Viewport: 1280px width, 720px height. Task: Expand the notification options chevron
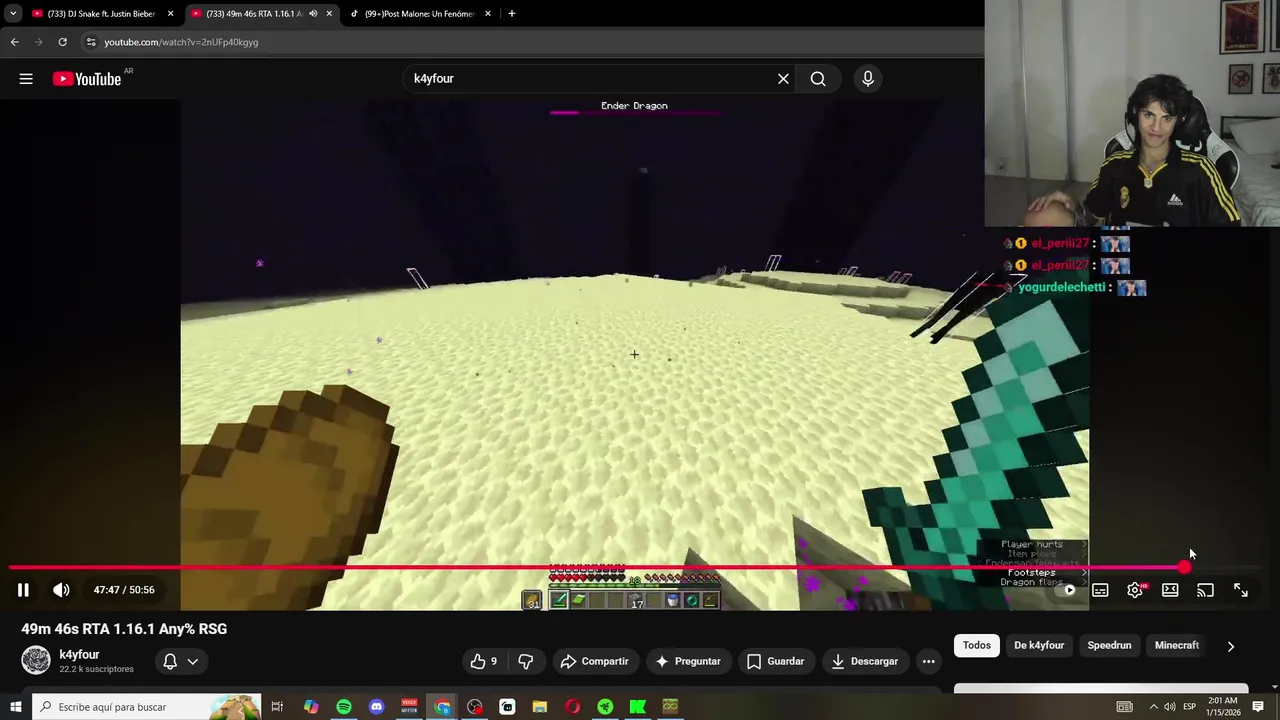point(193,661)
